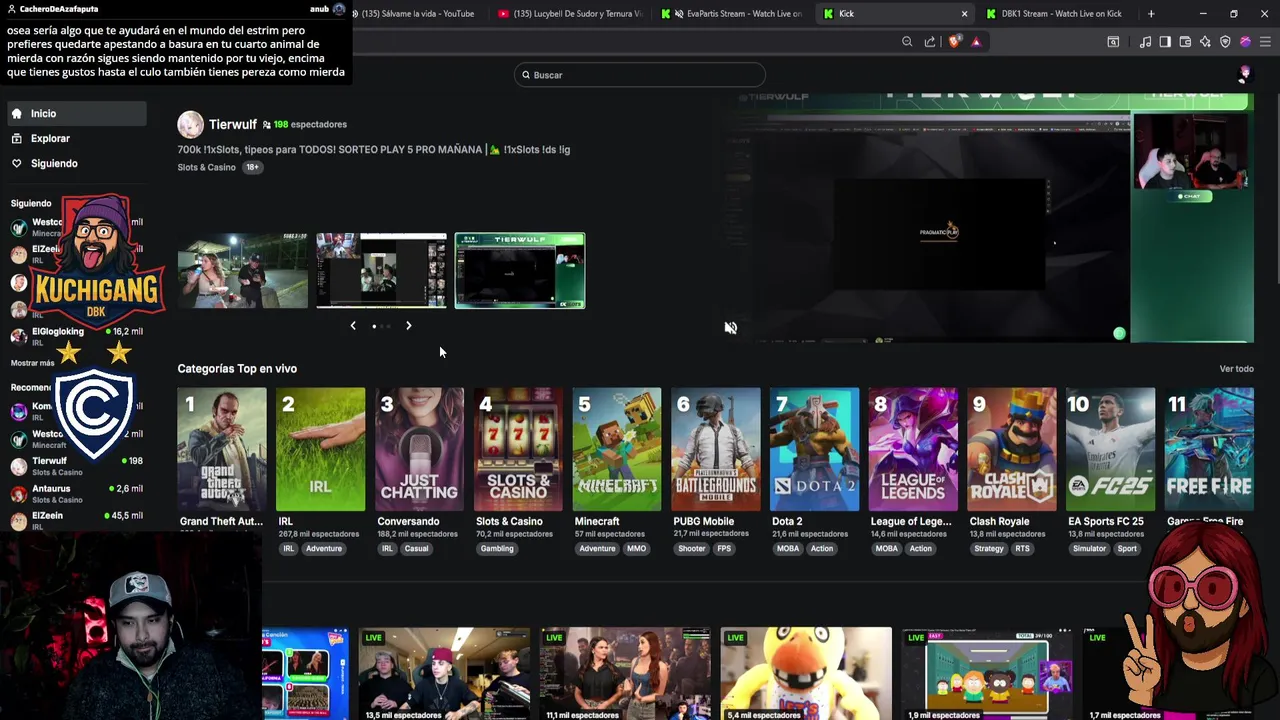Screen dimensions: 1280x720
Task: Click the MOBA tag under Dota 2
Action: [788, 549]
